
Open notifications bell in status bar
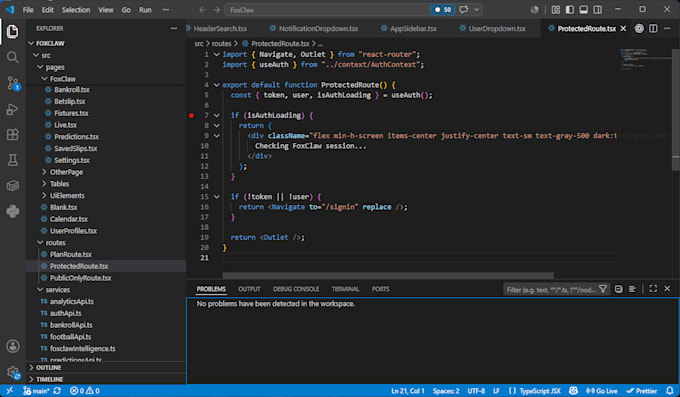670,391
